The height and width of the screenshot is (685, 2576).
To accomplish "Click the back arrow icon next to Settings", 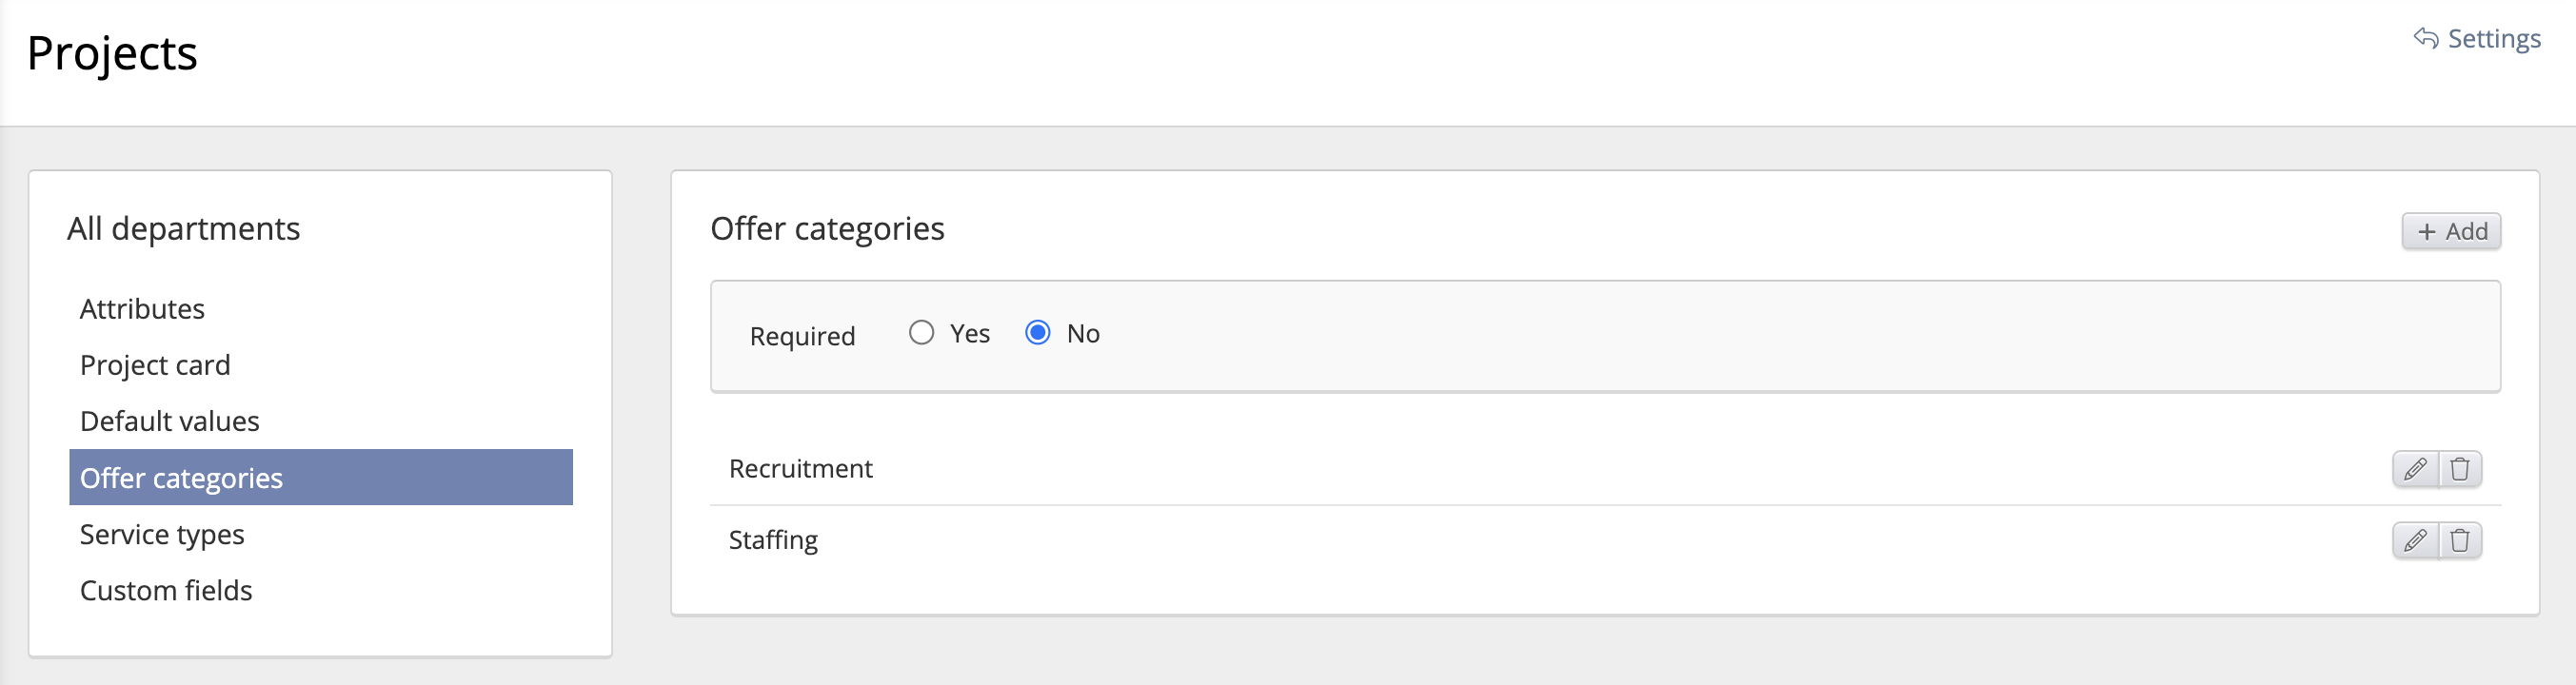I will (2425, 38).
